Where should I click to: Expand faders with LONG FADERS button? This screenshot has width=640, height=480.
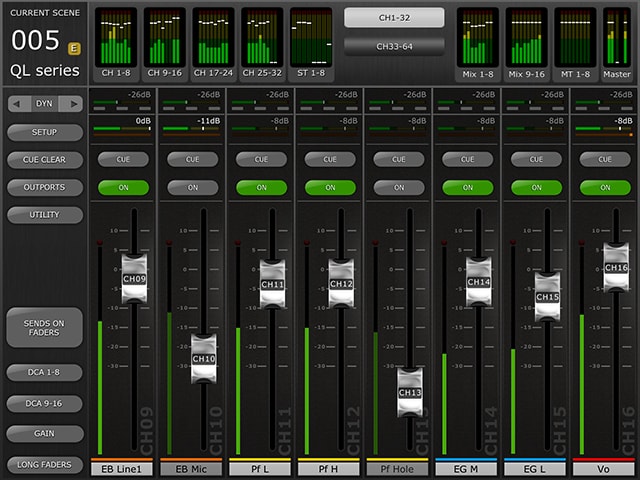click(44, 465)
